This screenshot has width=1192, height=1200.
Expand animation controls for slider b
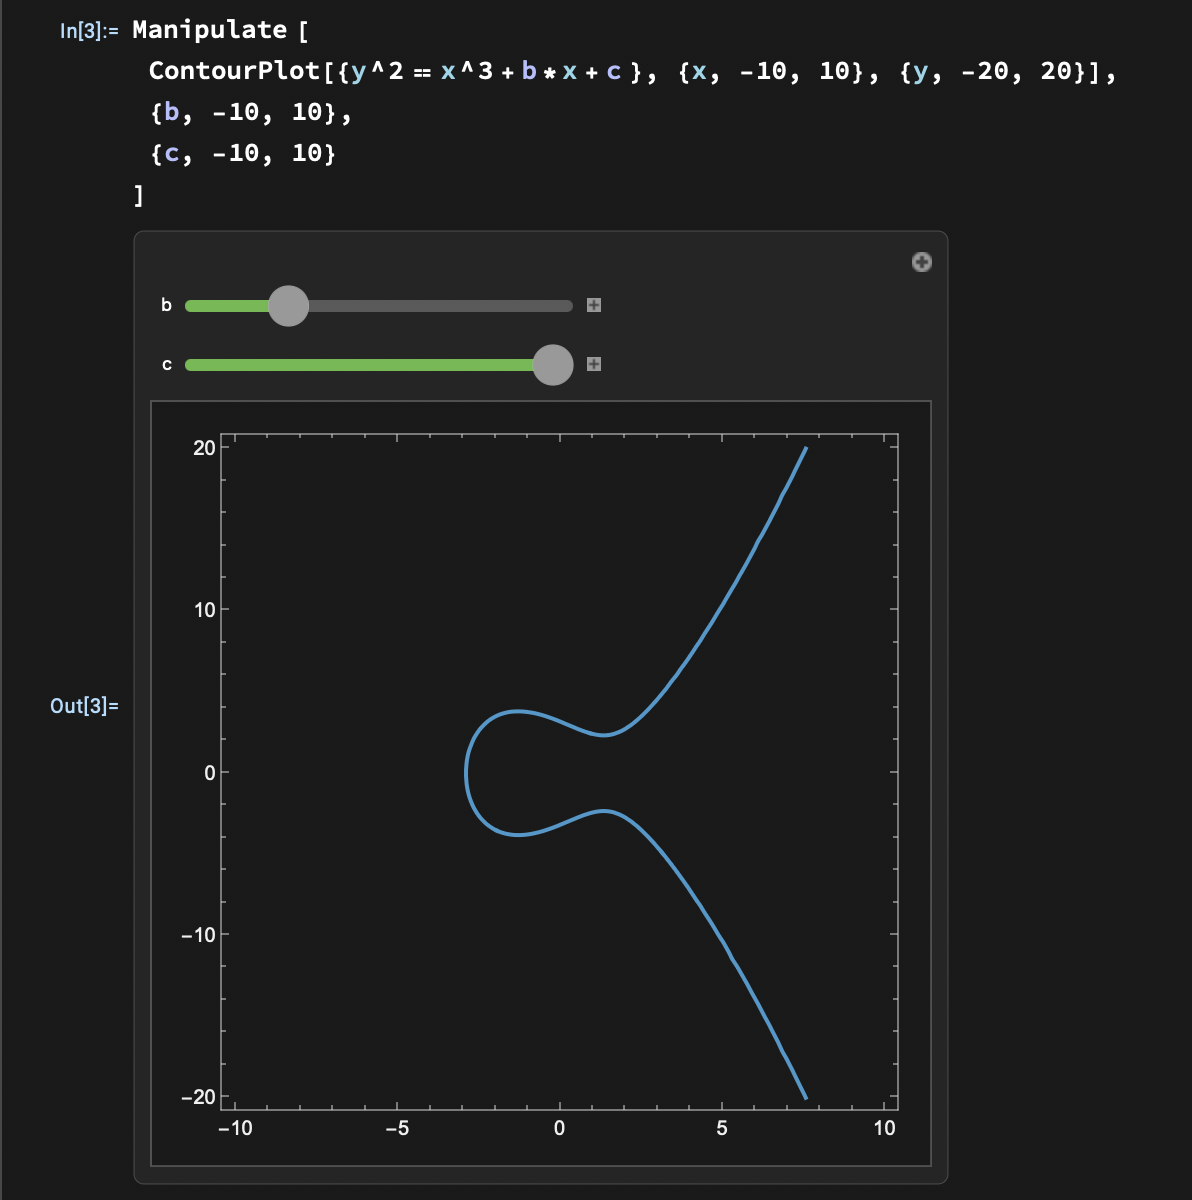pyautogui.click(x=593, y=305)
